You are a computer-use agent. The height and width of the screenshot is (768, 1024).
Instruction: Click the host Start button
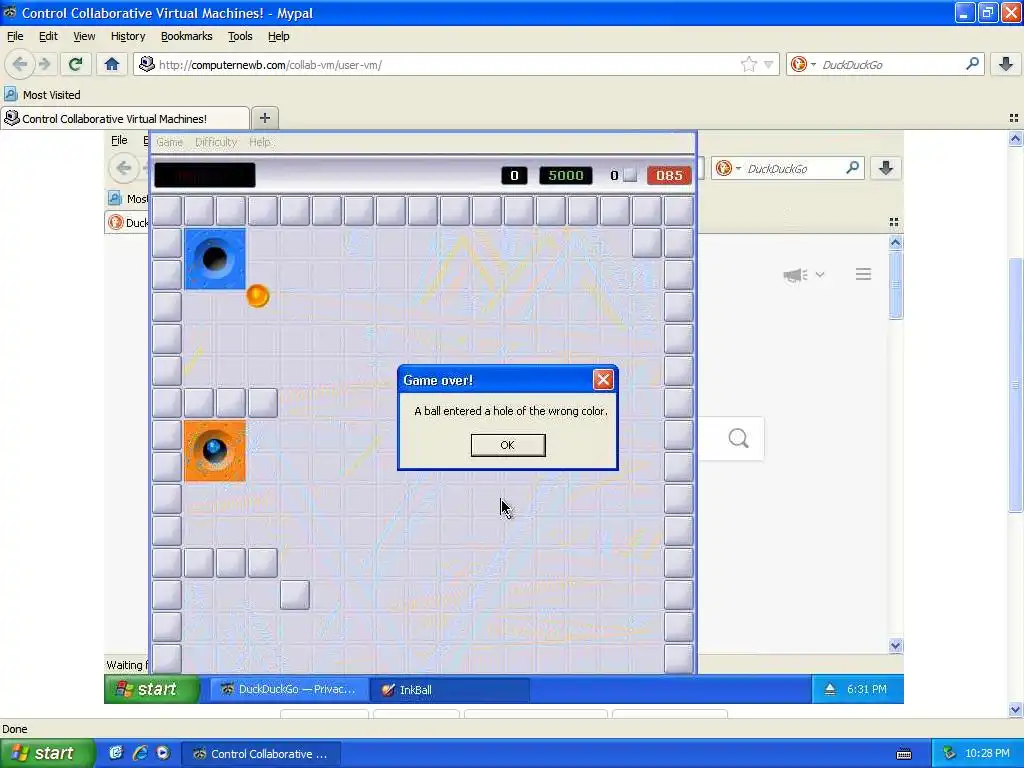coord(47,753)
